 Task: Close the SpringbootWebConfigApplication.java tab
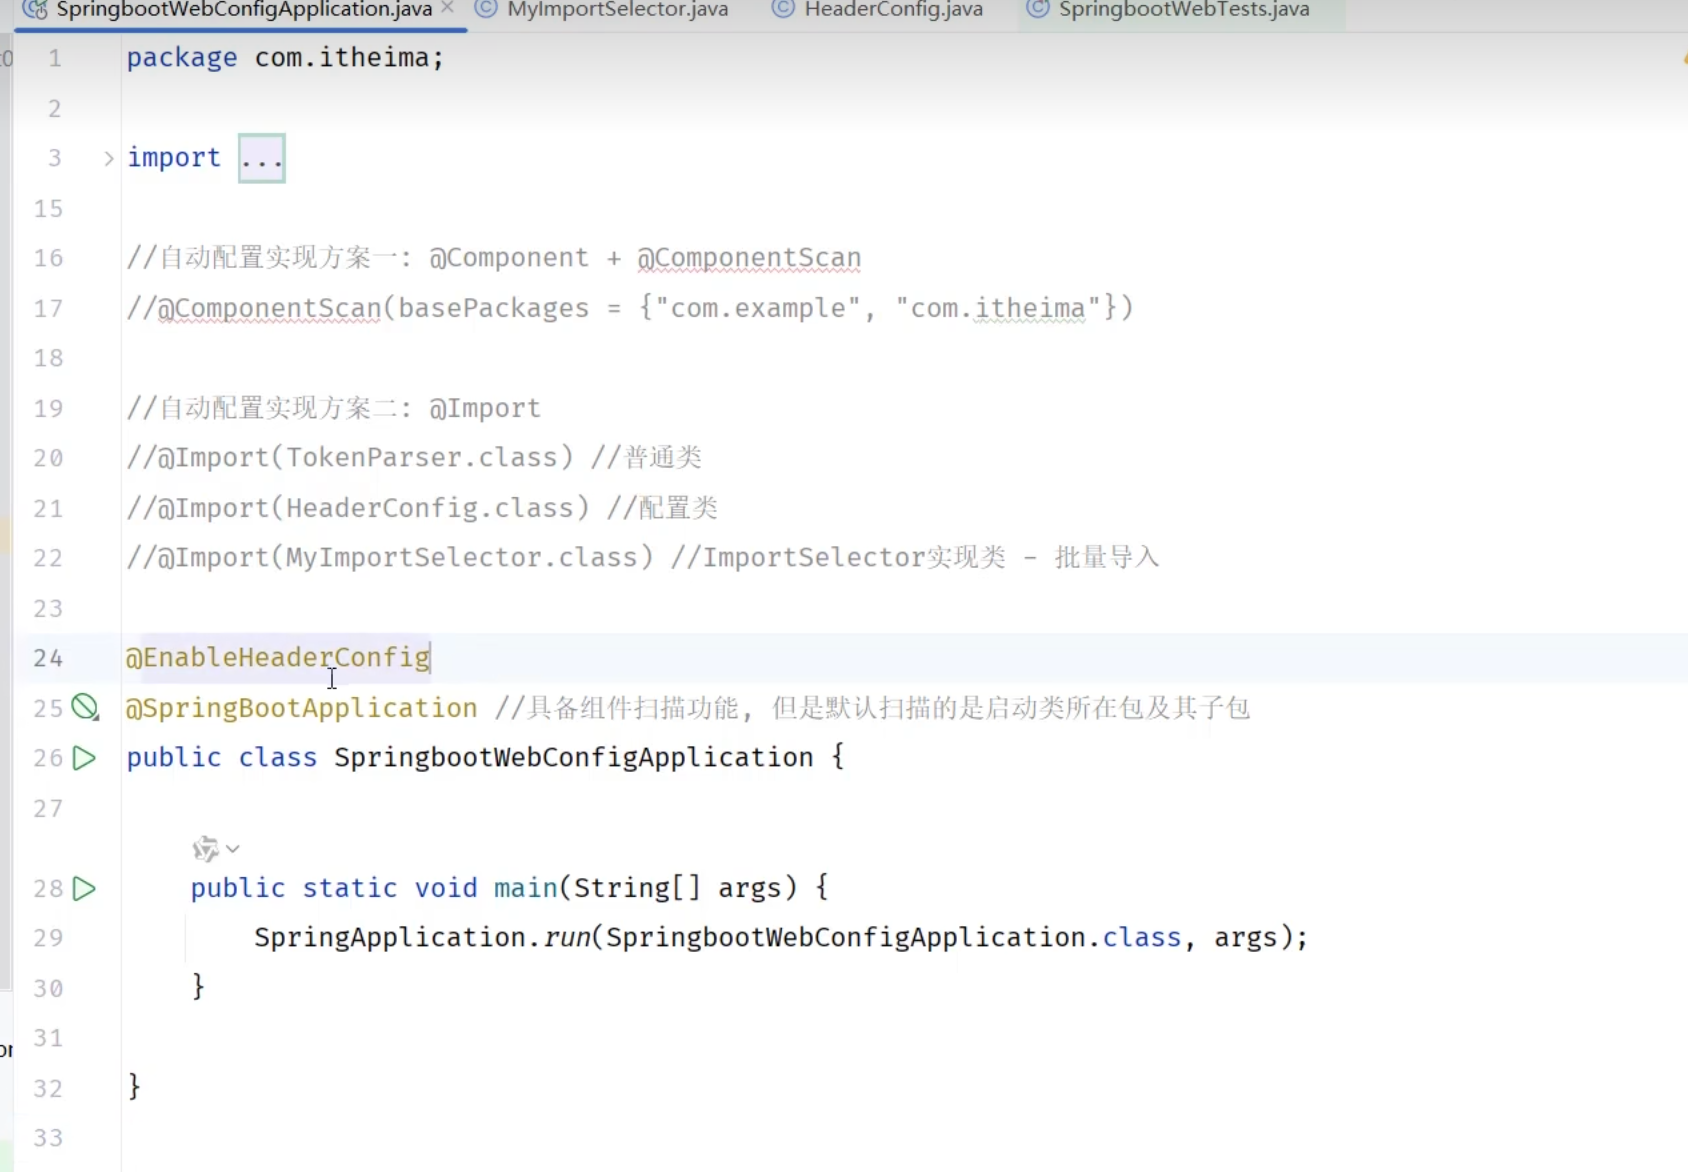pyautogui.click(x=447, y=8)
